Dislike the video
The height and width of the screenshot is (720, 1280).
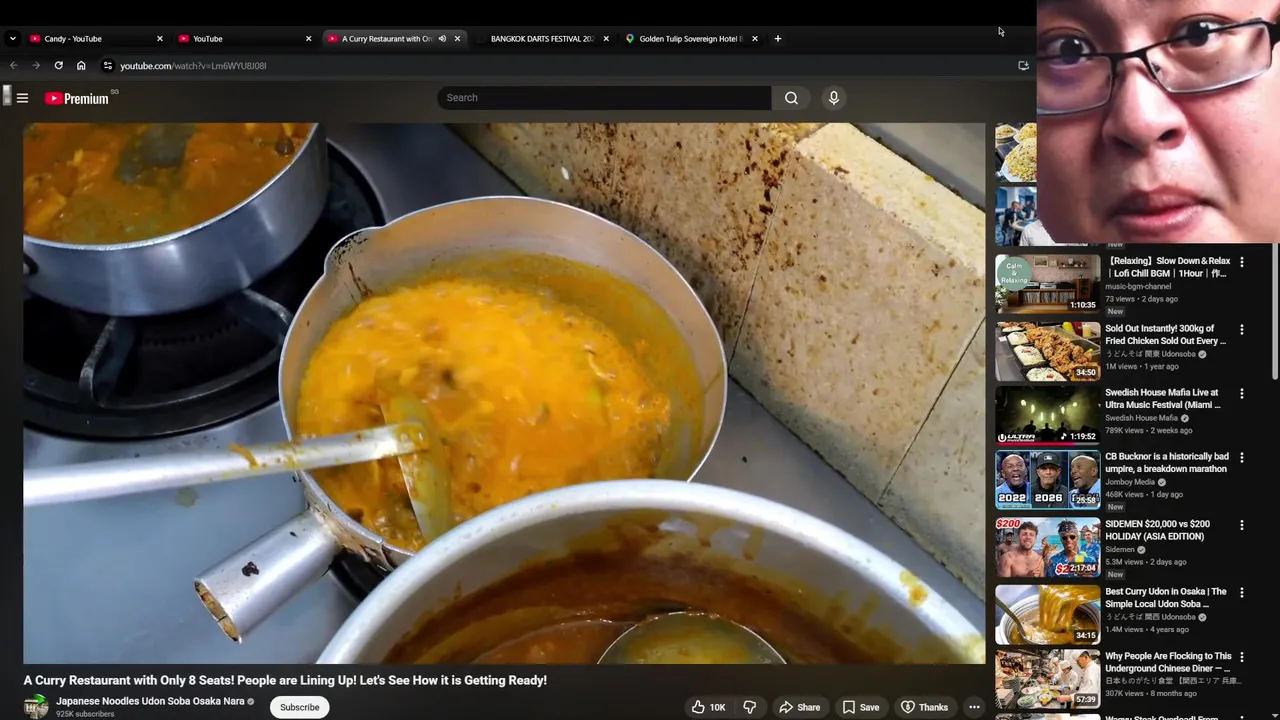tap(749, 707)
